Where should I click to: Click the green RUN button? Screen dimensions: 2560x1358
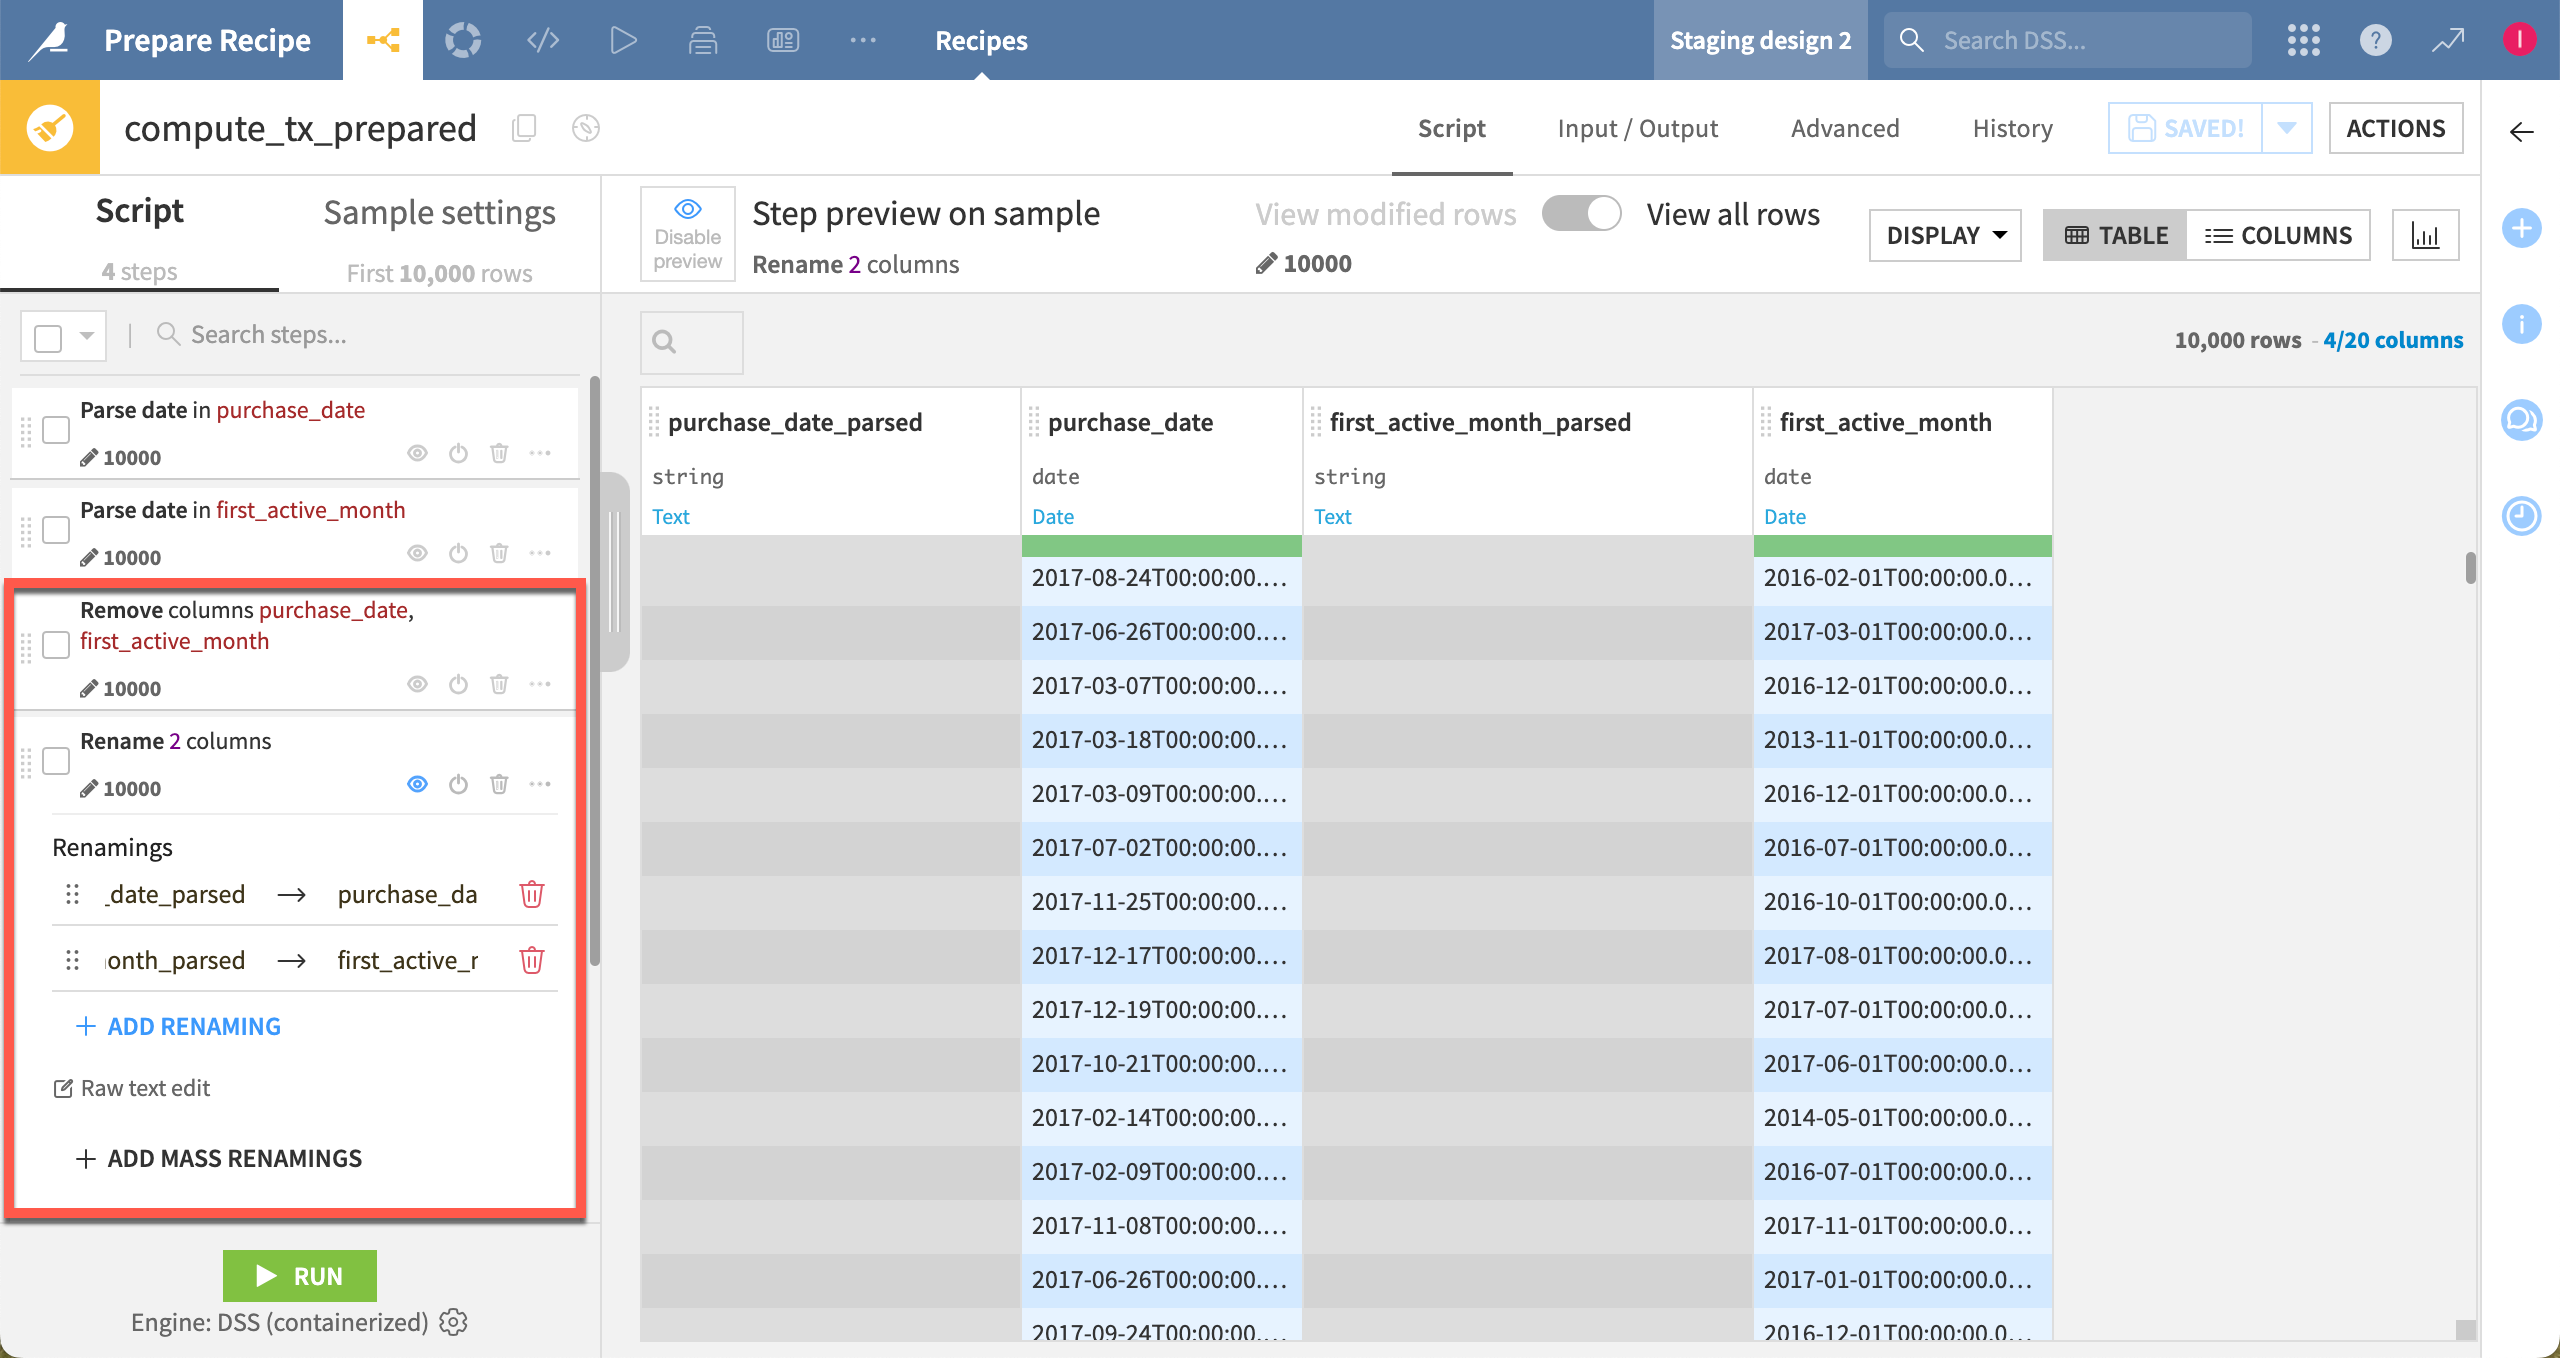coord(299,1276)
